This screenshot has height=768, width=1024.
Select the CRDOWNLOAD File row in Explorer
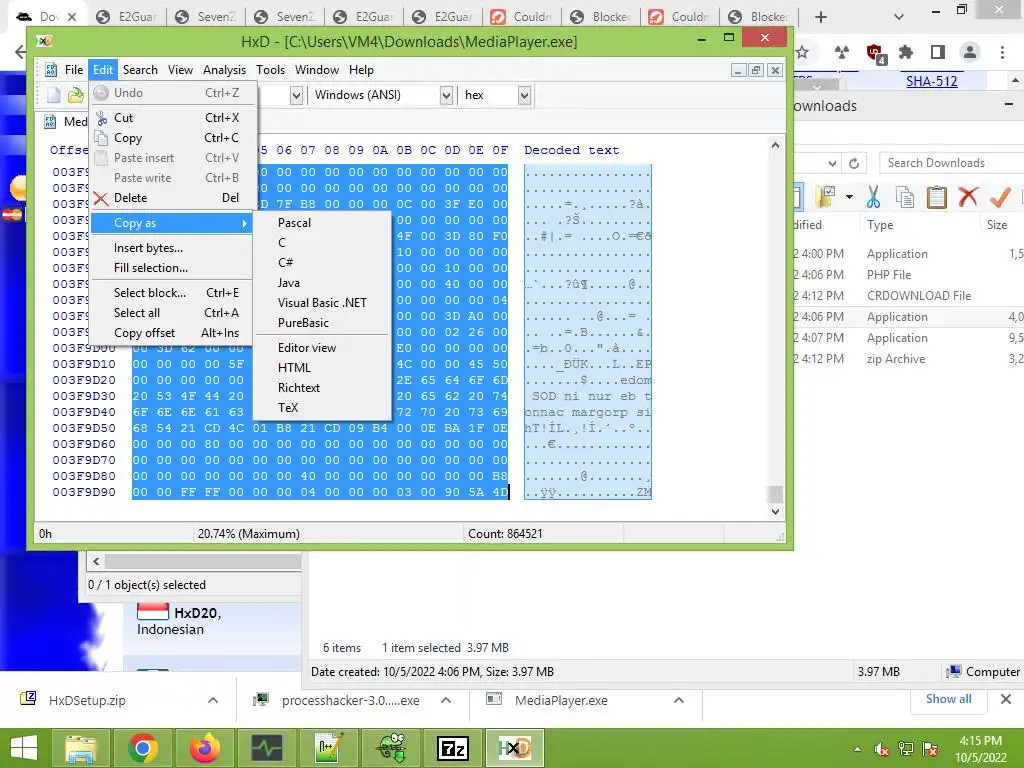(908, 296)
